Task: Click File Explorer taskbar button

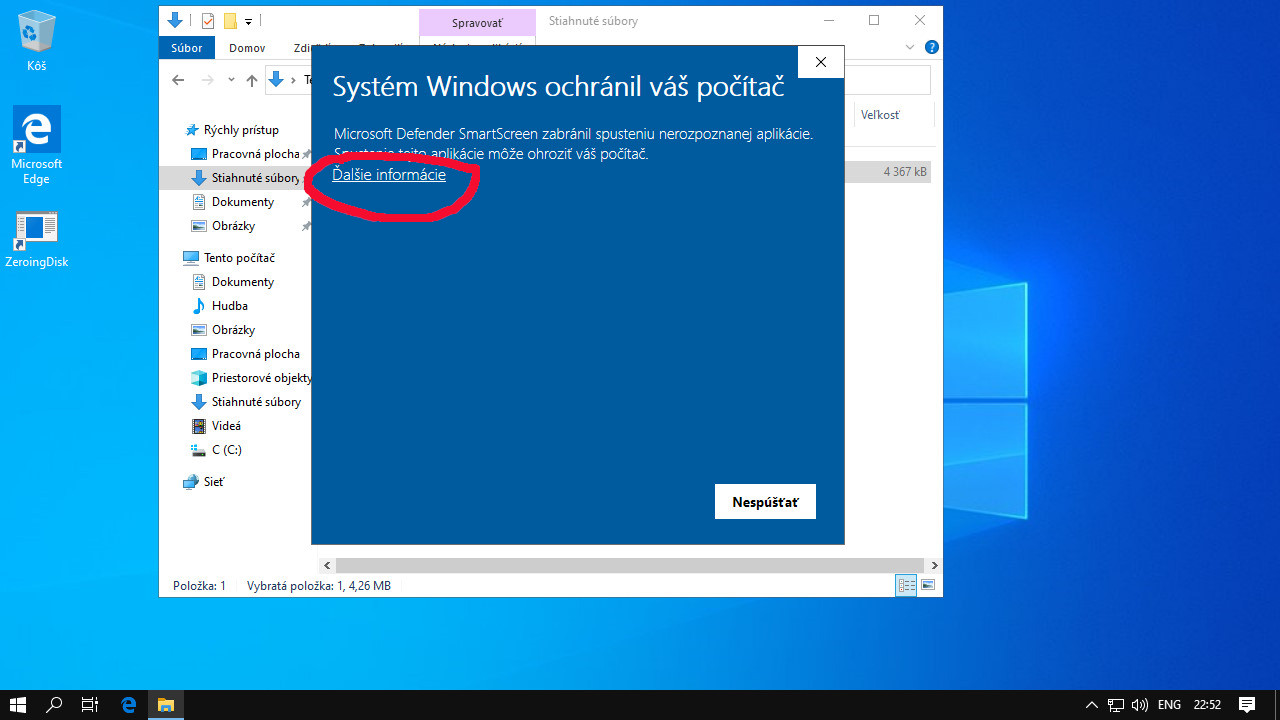Action: pos(166,705)
